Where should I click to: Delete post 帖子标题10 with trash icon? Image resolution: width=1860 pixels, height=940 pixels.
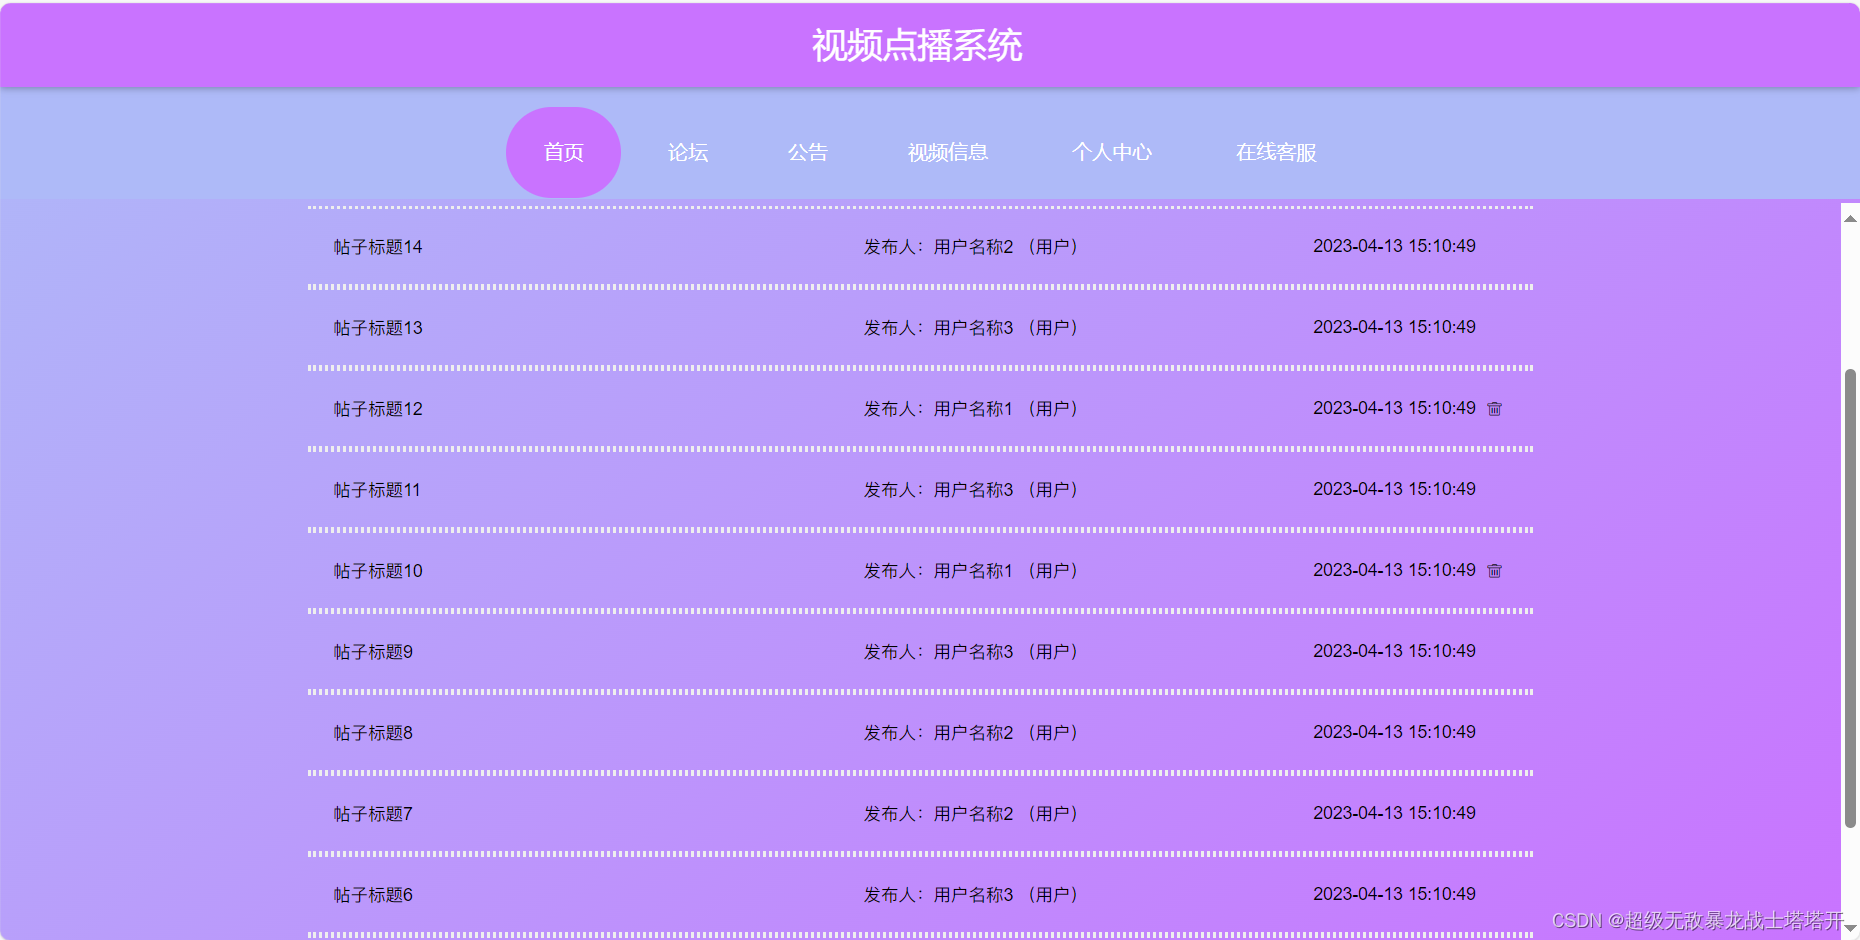1494,571
